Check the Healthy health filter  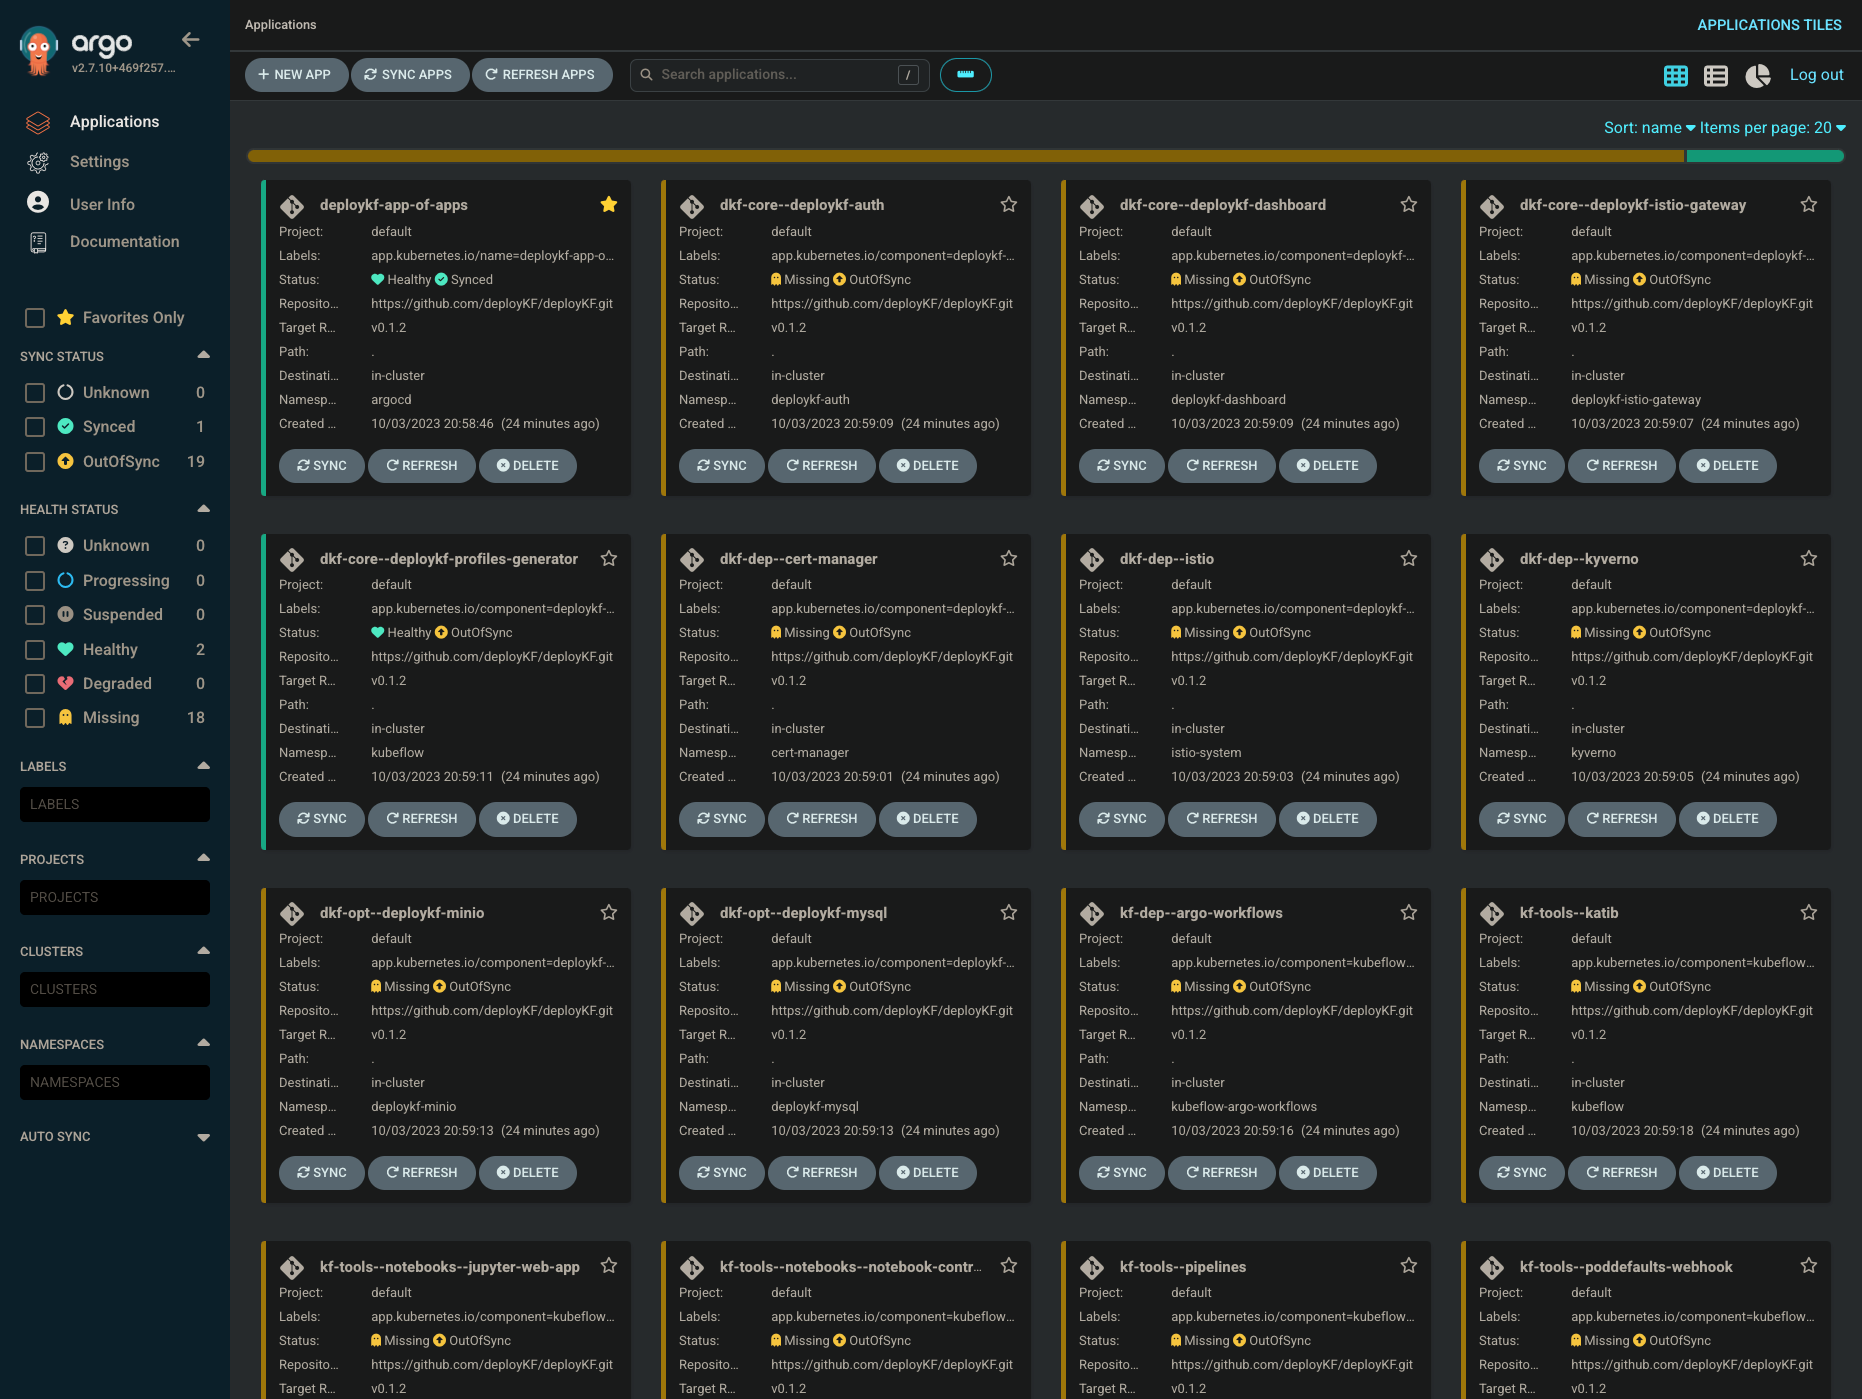click(x=35, y=650)
